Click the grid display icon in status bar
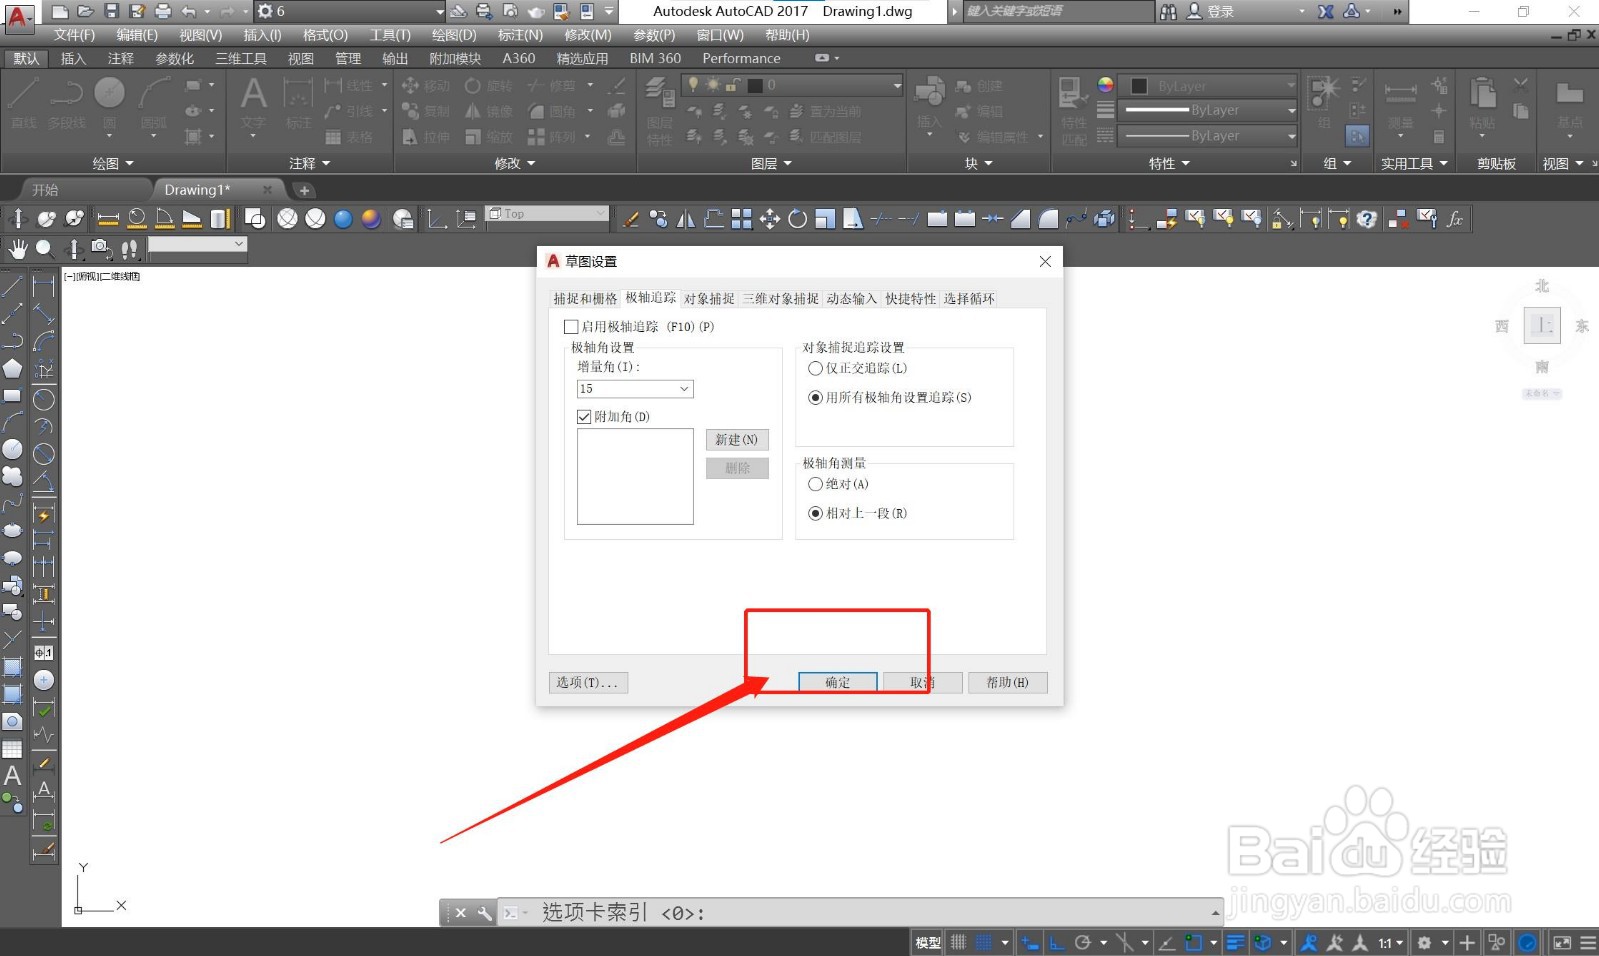 click(958, 942)
